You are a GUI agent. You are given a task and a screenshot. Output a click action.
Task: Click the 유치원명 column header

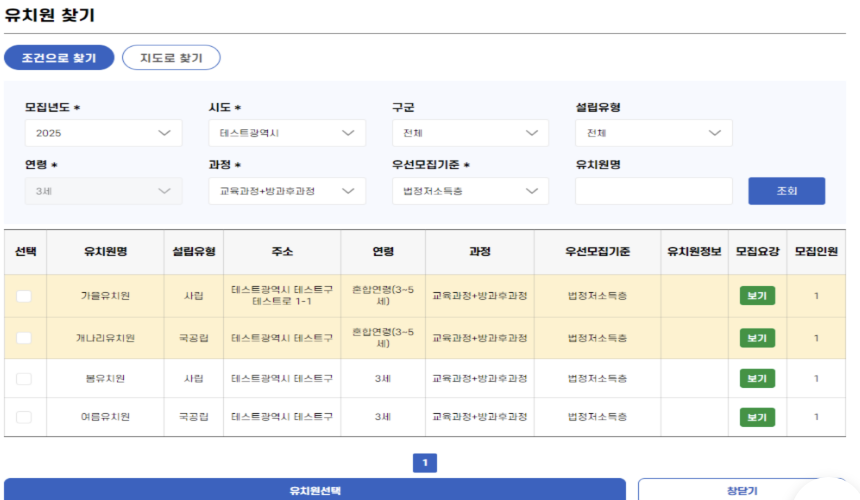point(105,252)
